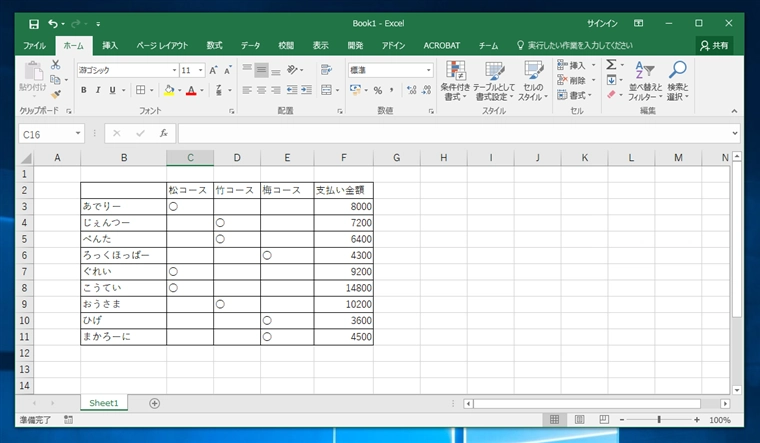Undo the last action
The width and height of the screenshot is (760, 443).
click(x=52, y=24)
